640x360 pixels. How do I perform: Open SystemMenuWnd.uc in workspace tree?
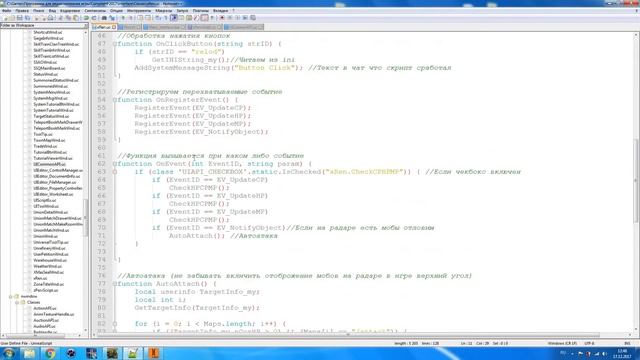pos(51,92)
